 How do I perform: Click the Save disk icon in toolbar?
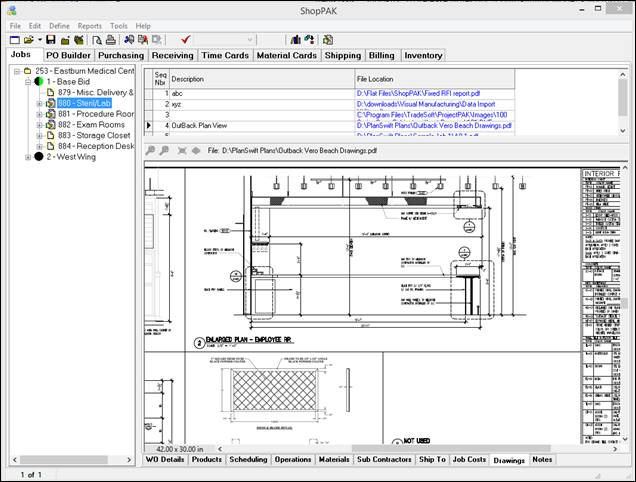51,40
